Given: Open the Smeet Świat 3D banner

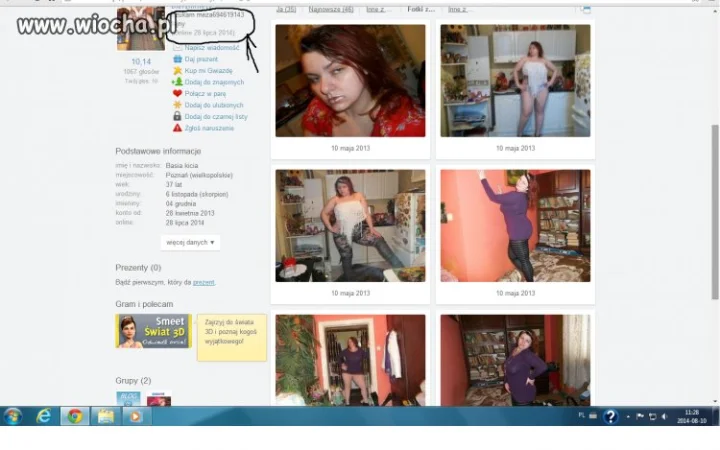Looking at the screenshot, I should coord(153,331).
